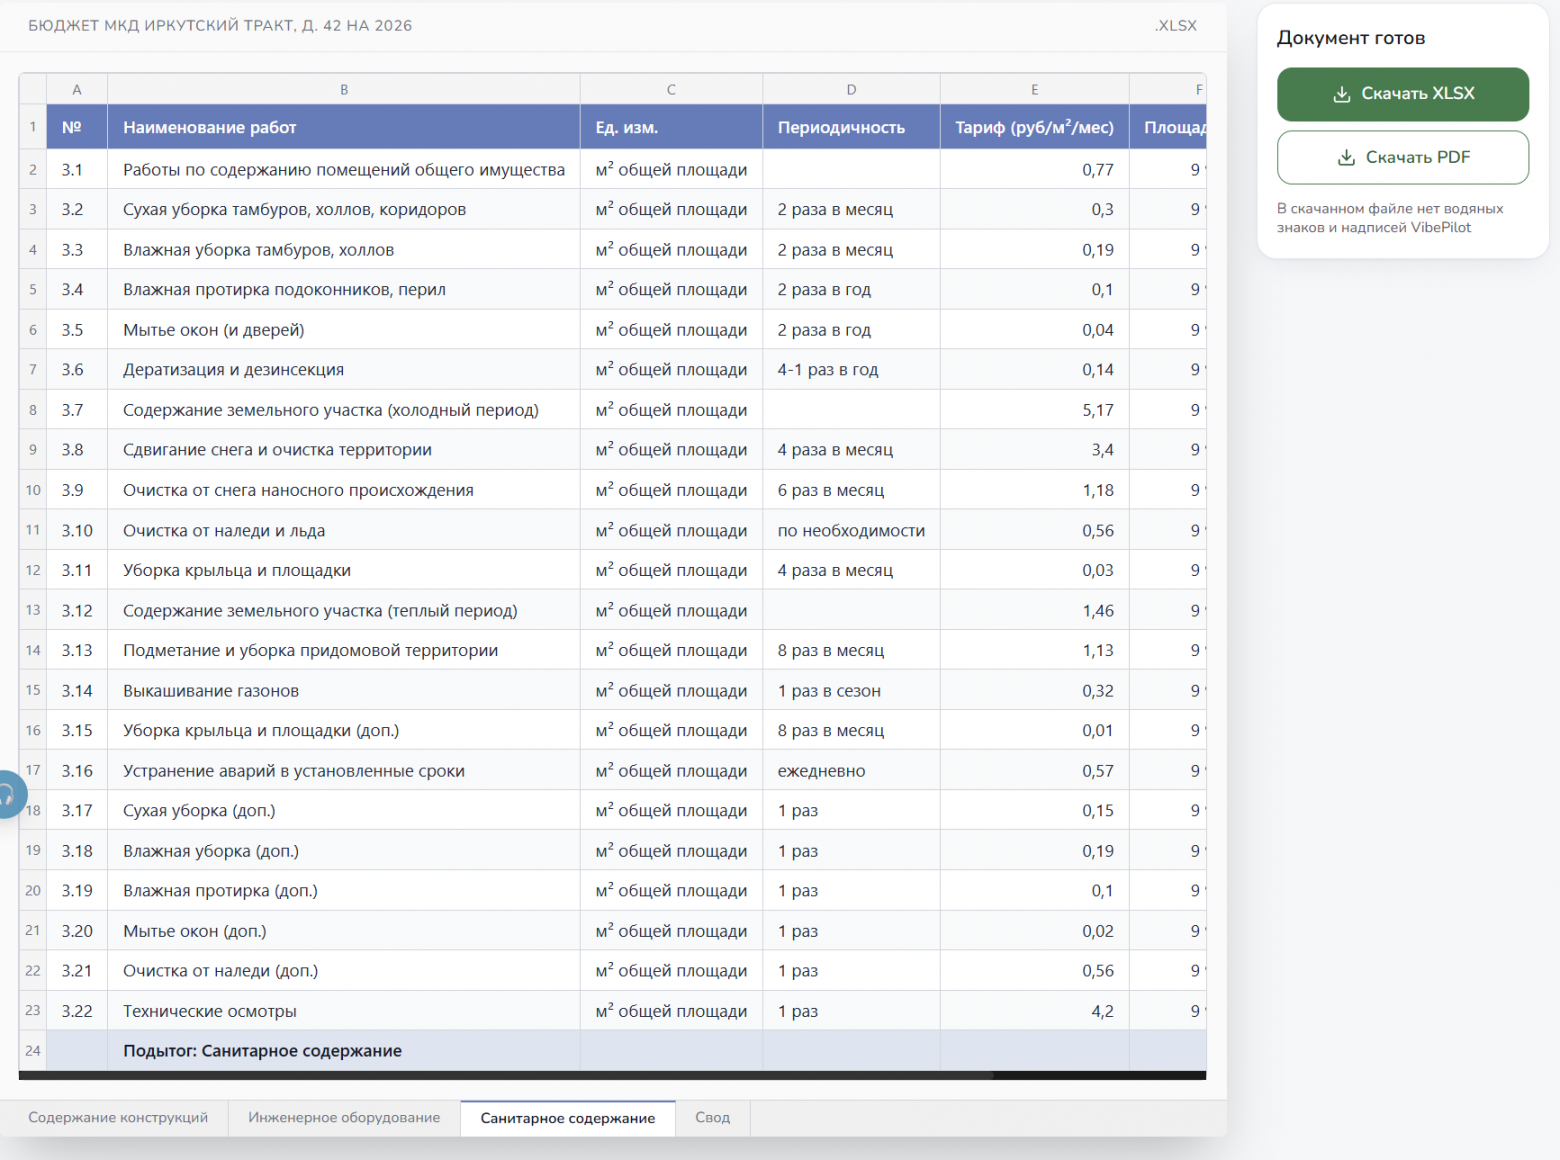Click cell Подметание и уборка придомовой территории
Viewport: 1560px width, 1160px height.
pos(344,651)
